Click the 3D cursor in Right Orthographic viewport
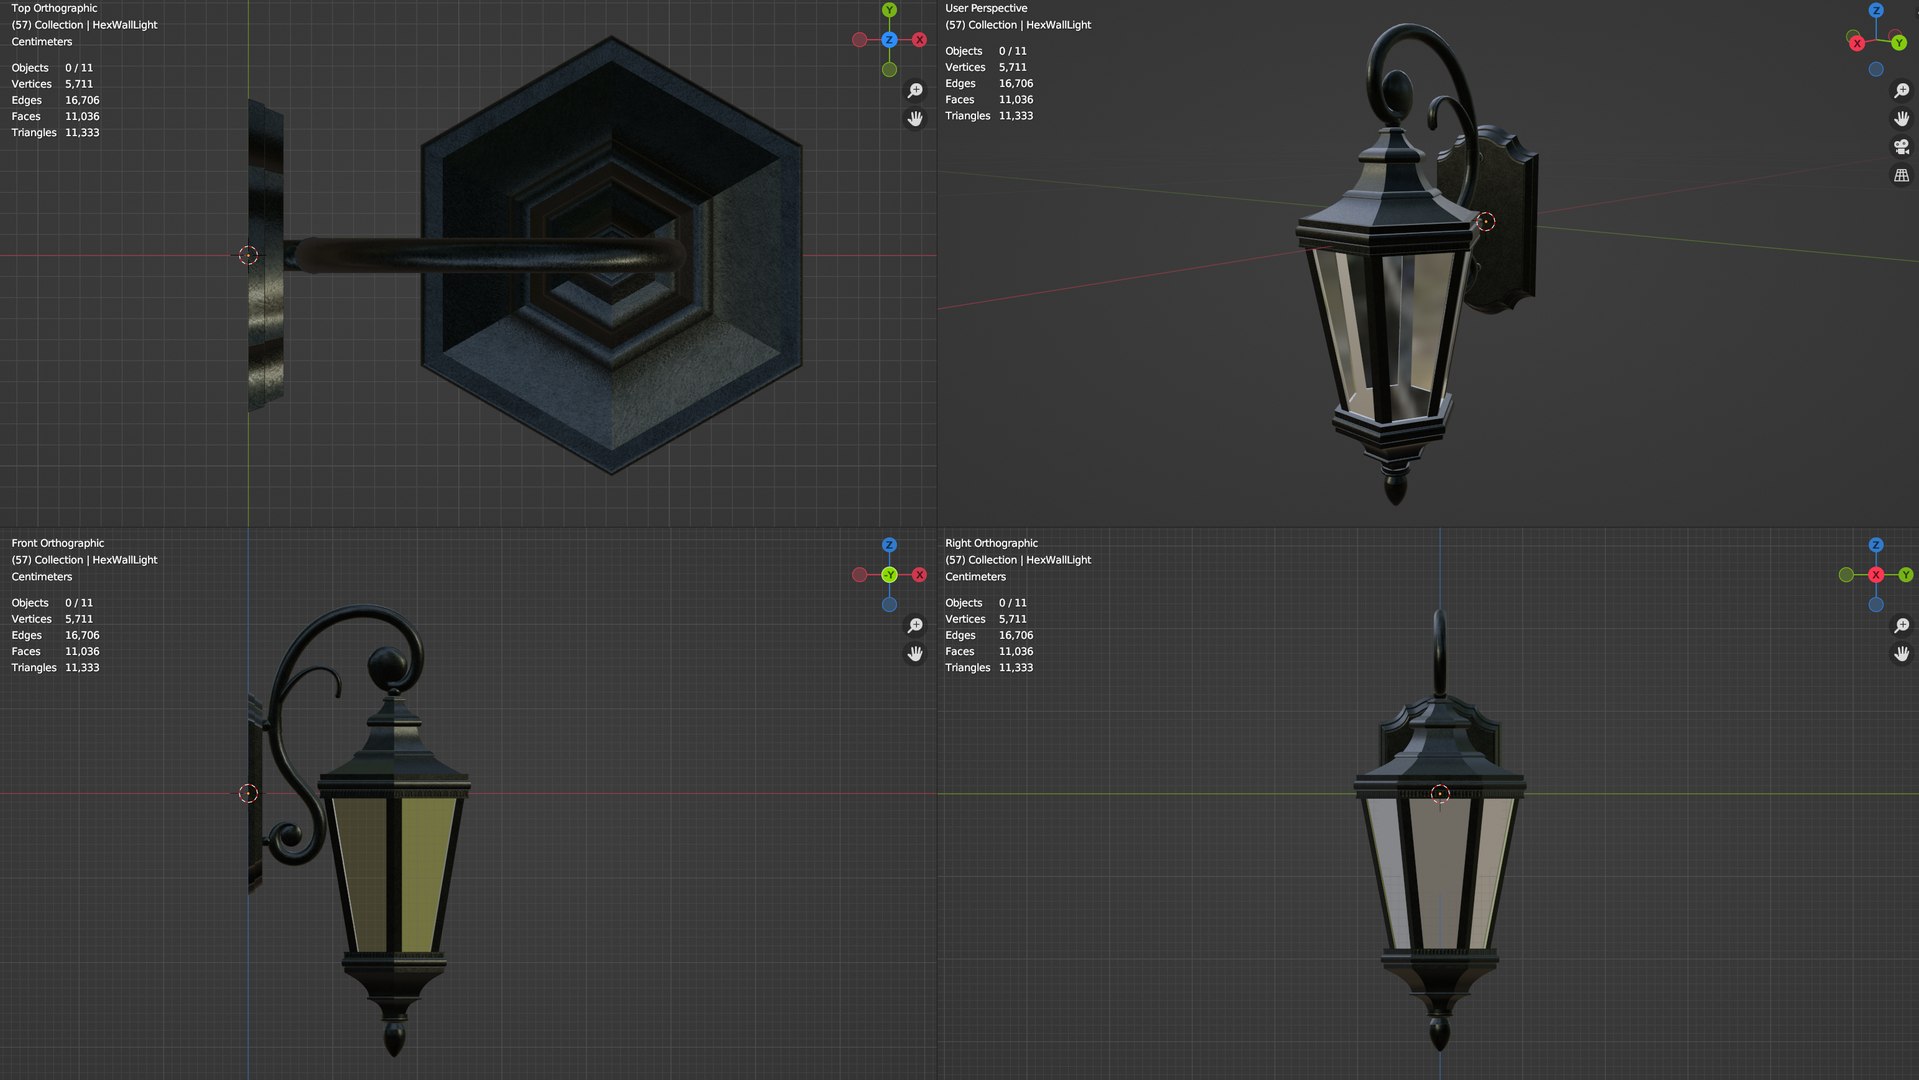1919x1080 pixels. coord(1440,793)
